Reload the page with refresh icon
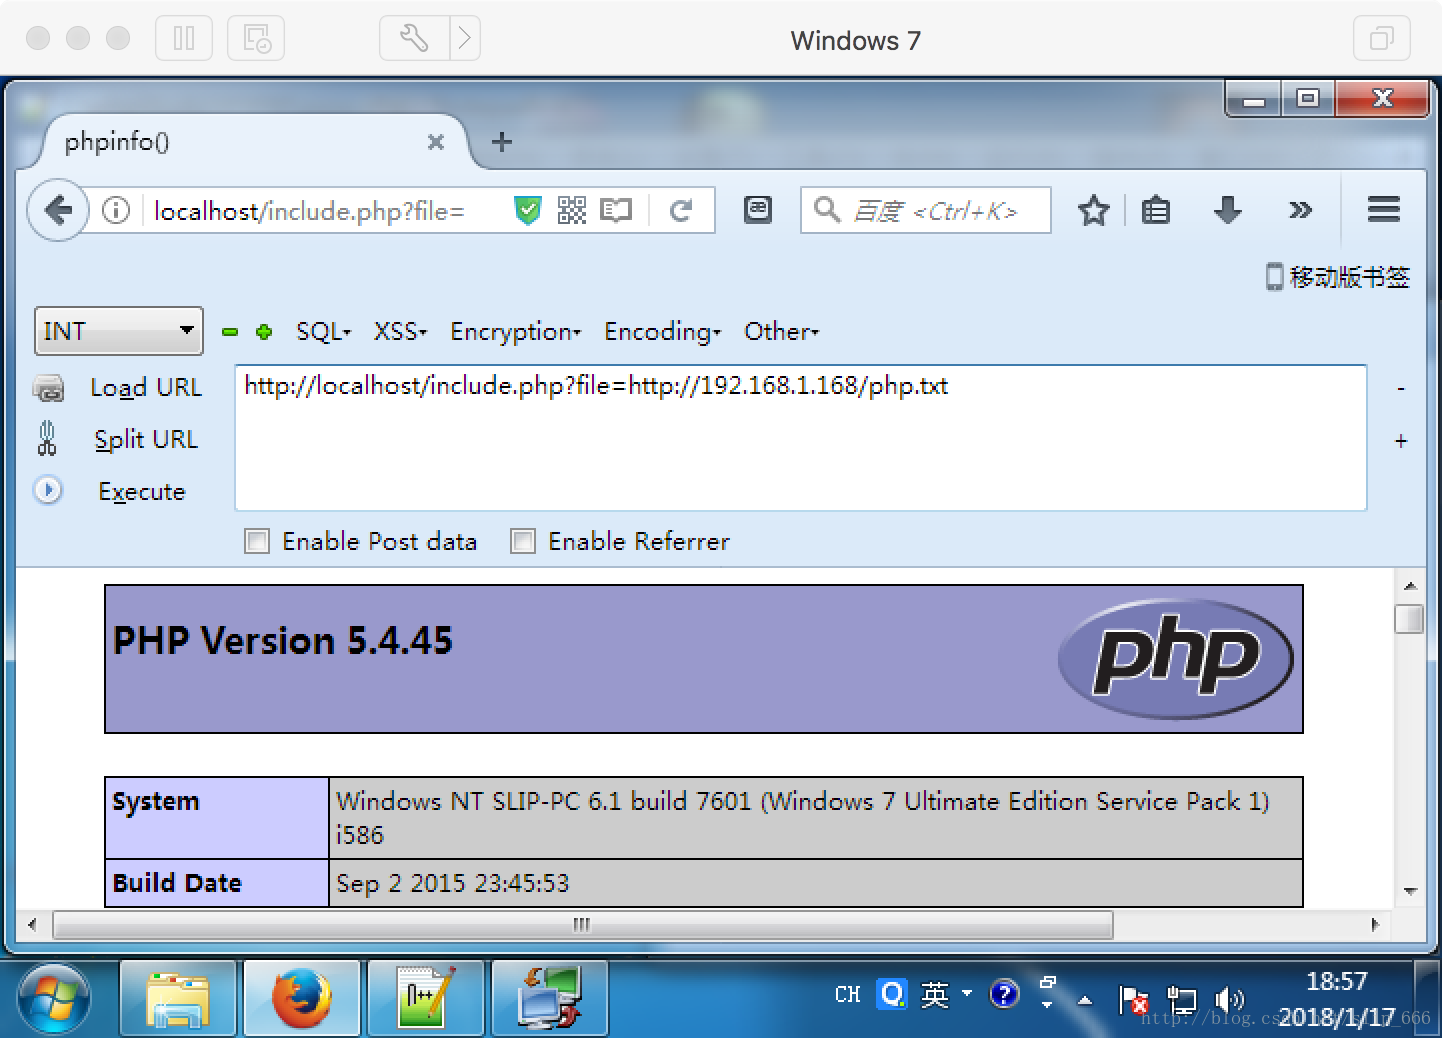Screen dimensions: 1442x1038 681,210
